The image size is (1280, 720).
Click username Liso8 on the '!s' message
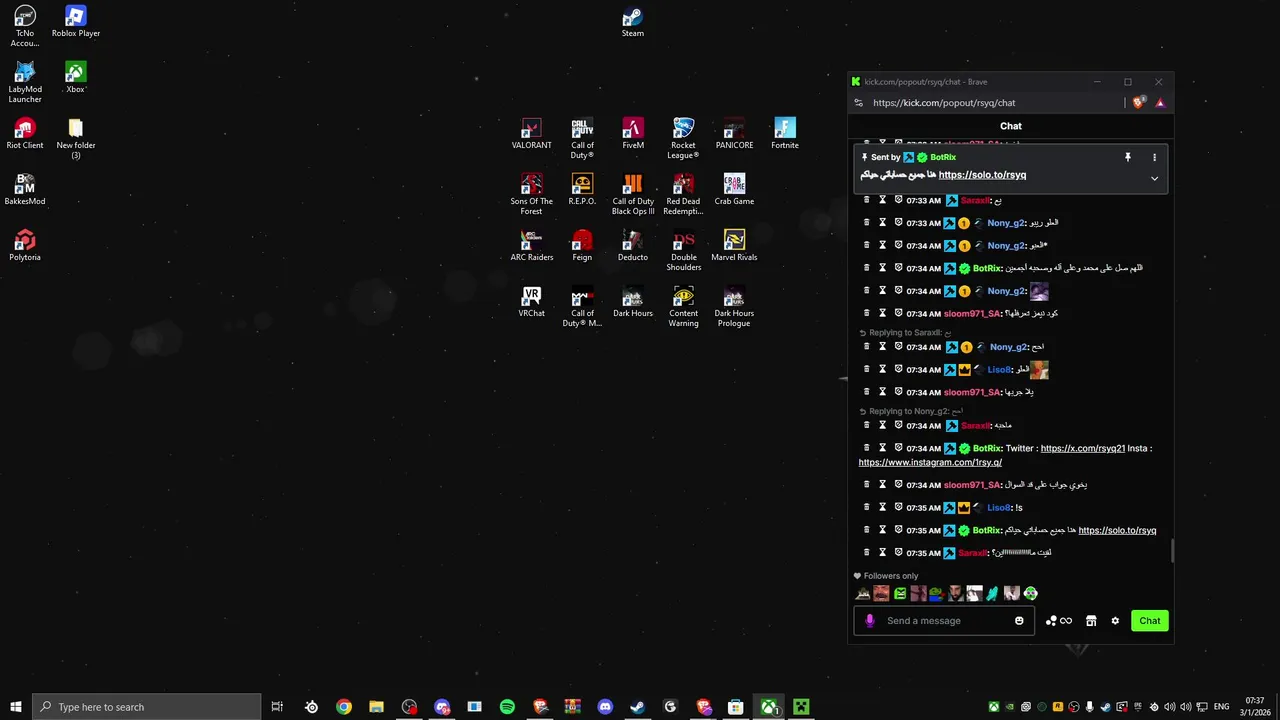[x=998, y=507]
